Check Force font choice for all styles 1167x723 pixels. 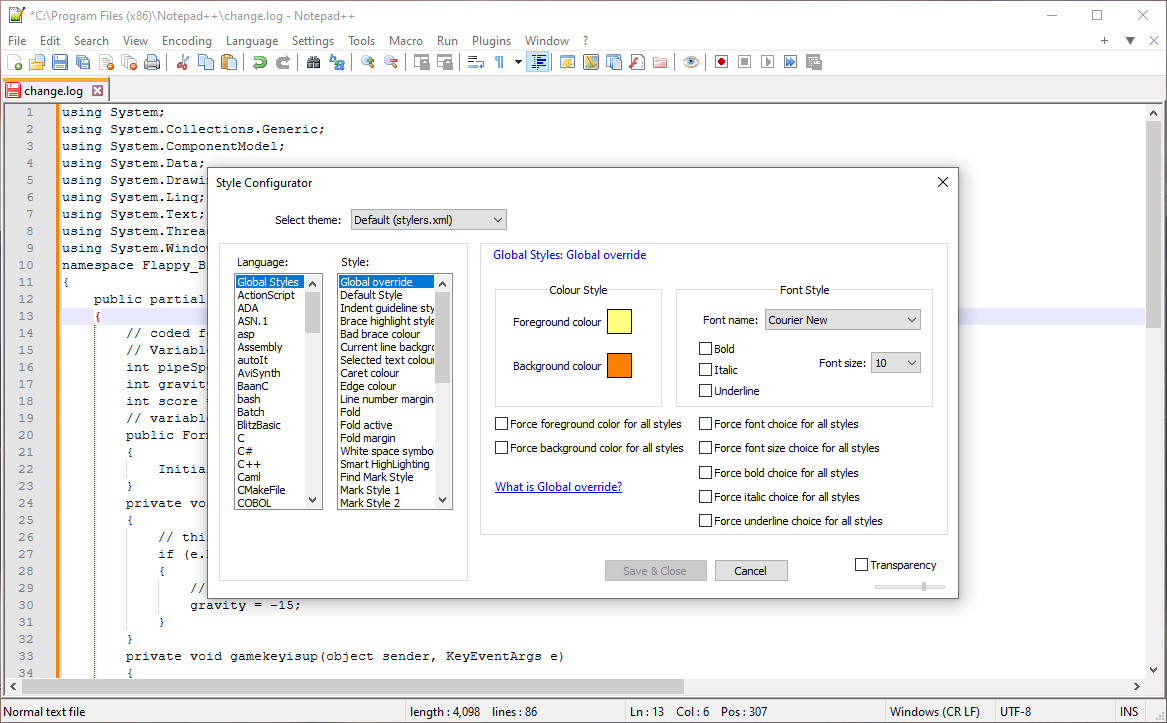704,423
